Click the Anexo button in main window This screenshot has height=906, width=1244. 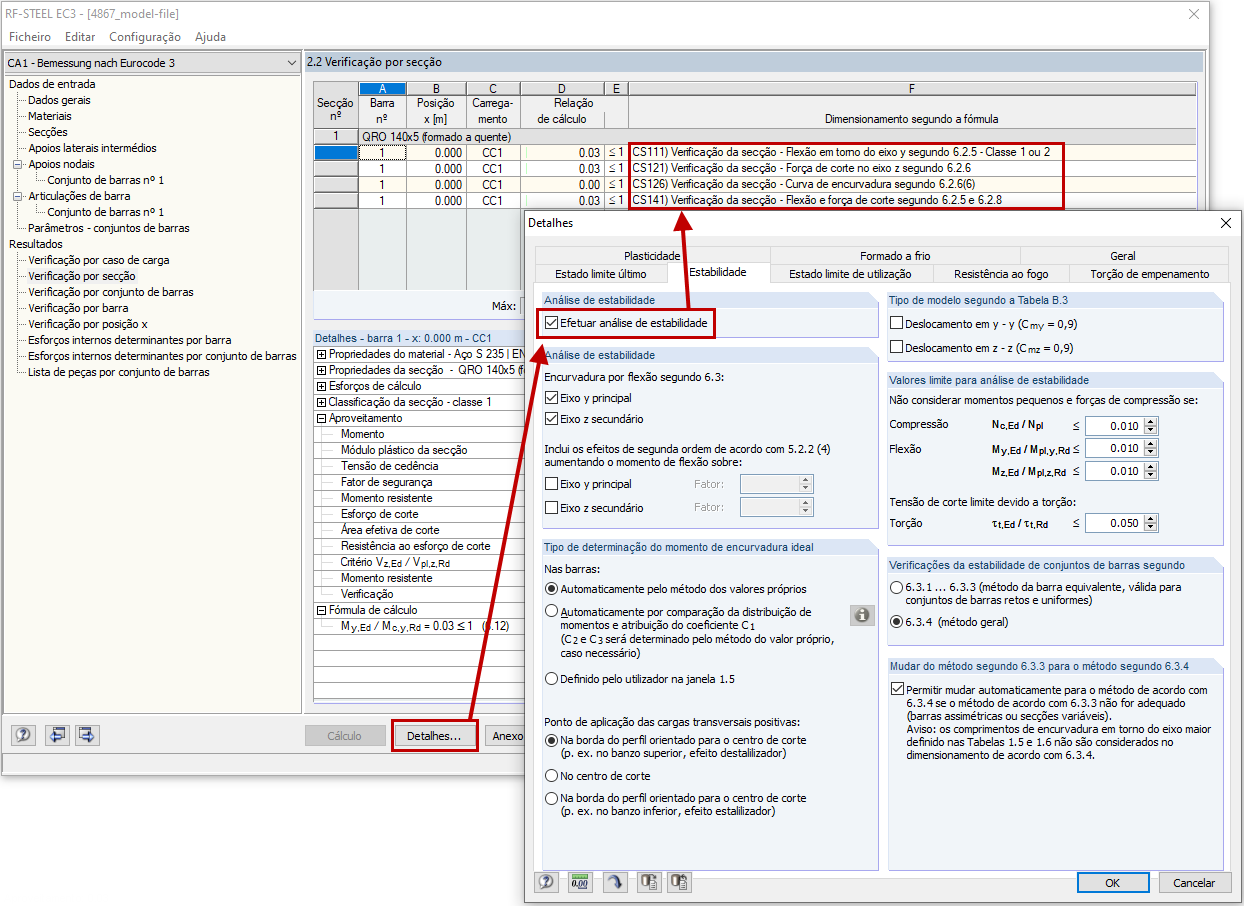tap(508, 736)
